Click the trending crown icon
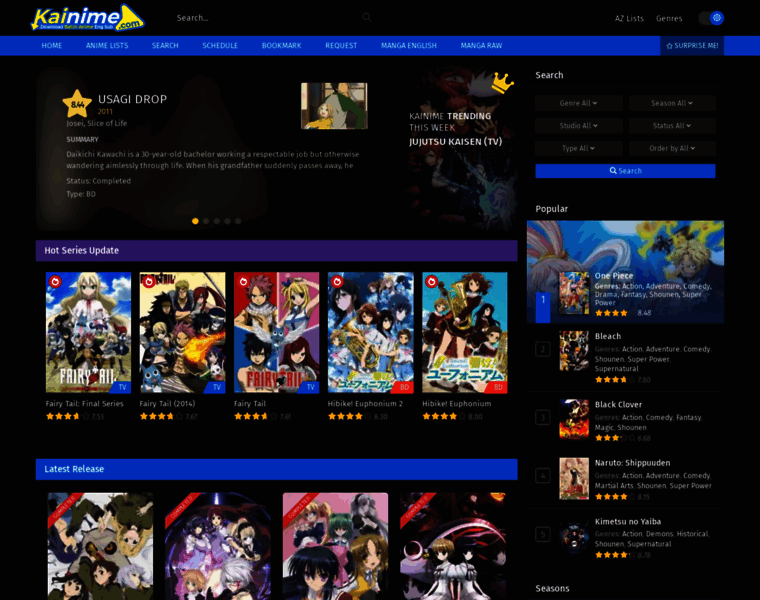Viewport: 760px width, 600px height. click(503, 82)
